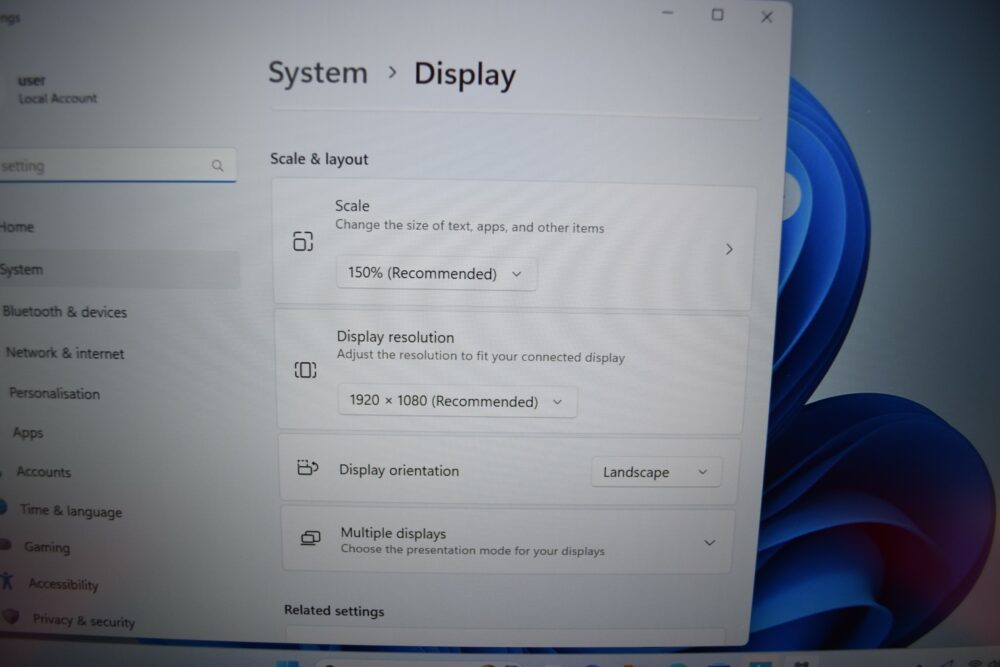Minimize the Settings window
Viewport: 1000px width, 667px height.
coord(667,13)
